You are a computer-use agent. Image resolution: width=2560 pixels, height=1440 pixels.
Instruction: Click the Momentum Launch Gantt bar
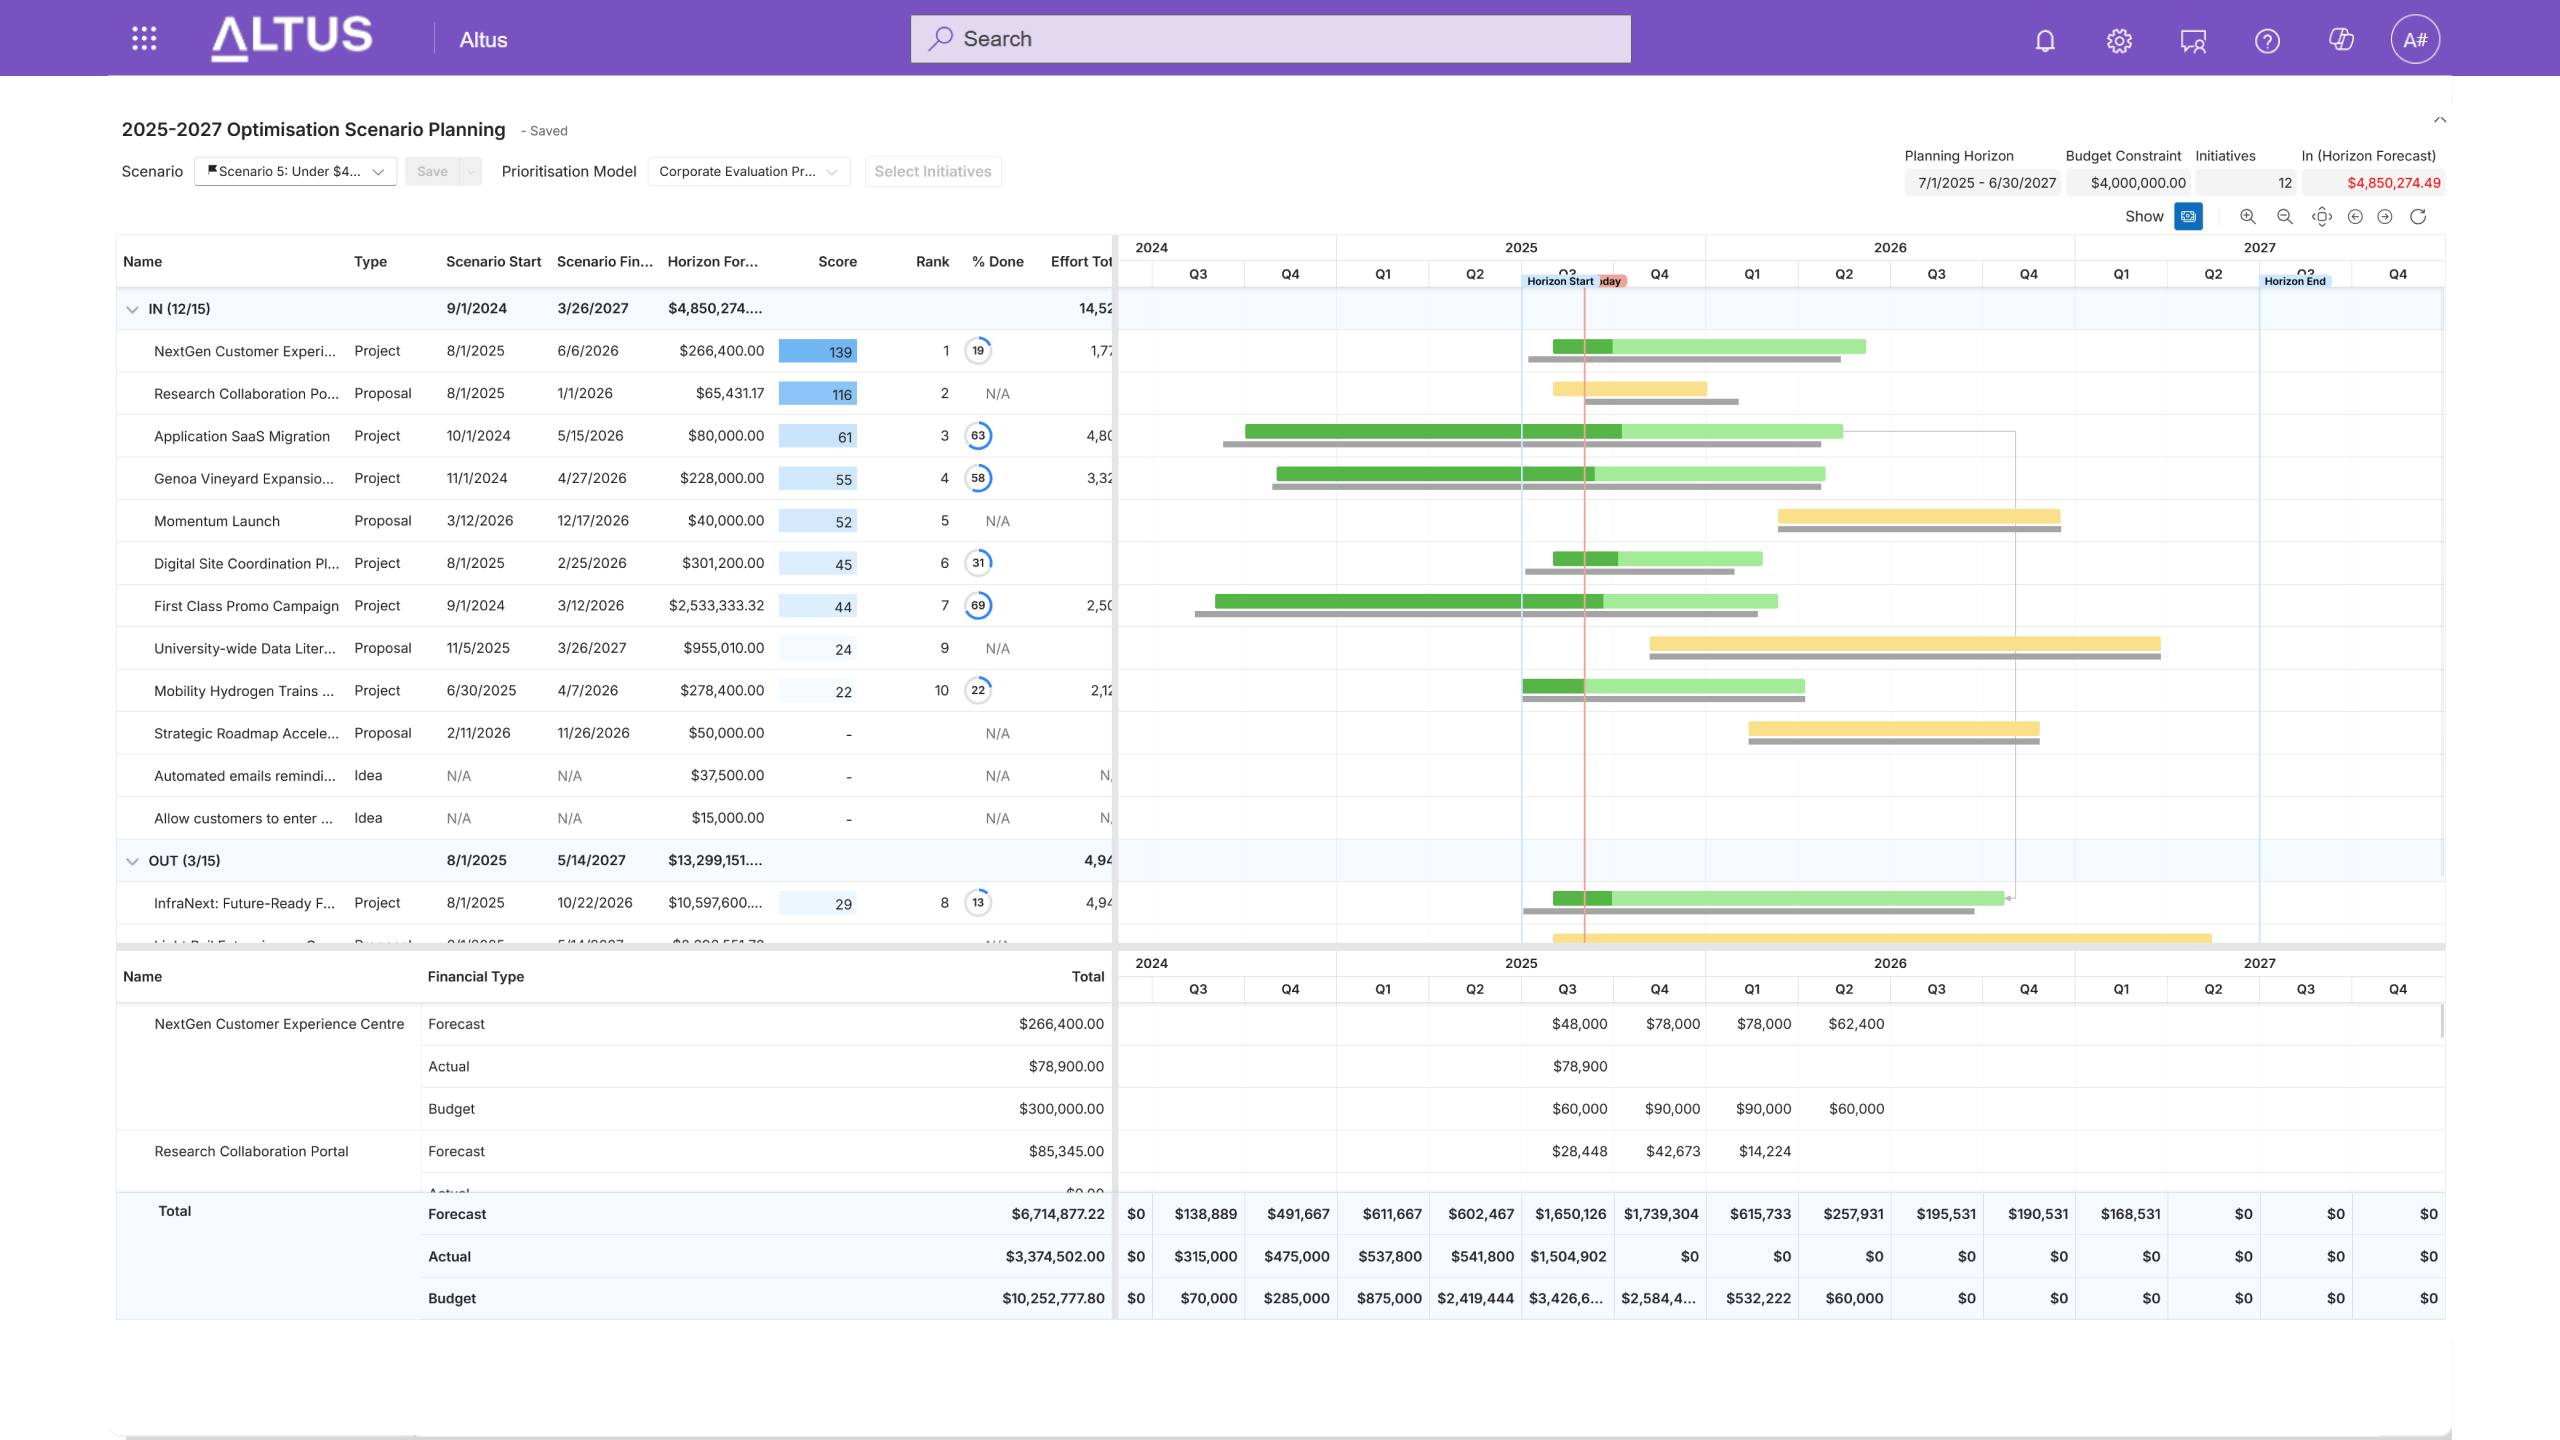pos(1919,517)
